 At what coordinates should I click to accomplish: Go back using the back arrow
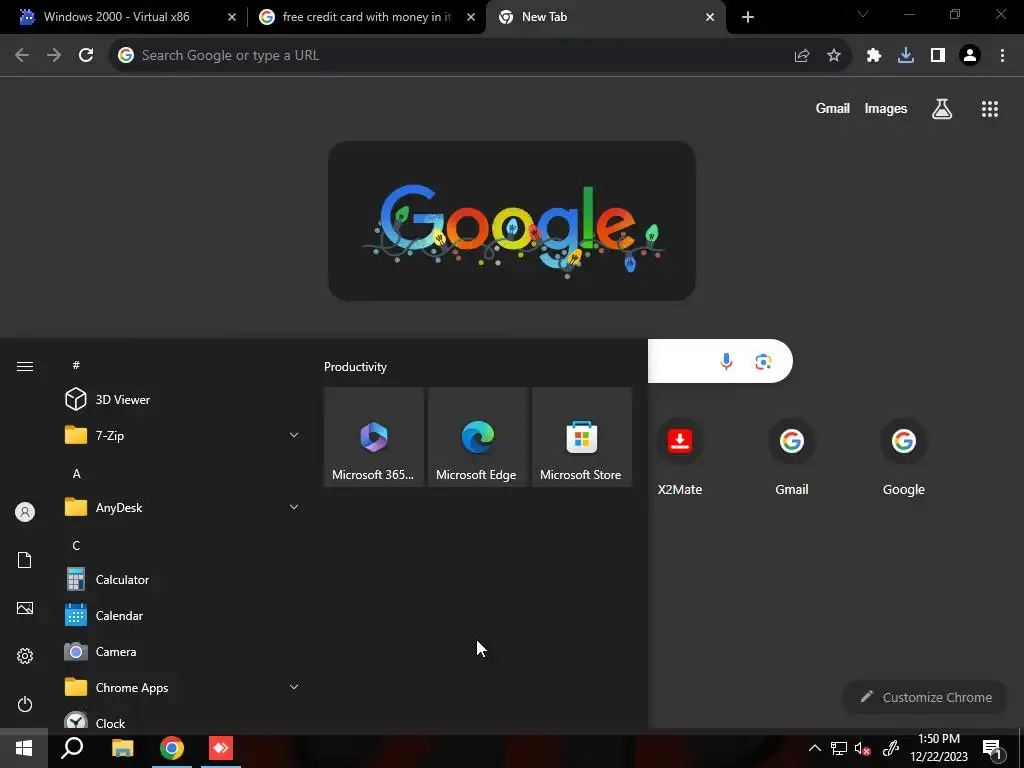click(22, 56)
